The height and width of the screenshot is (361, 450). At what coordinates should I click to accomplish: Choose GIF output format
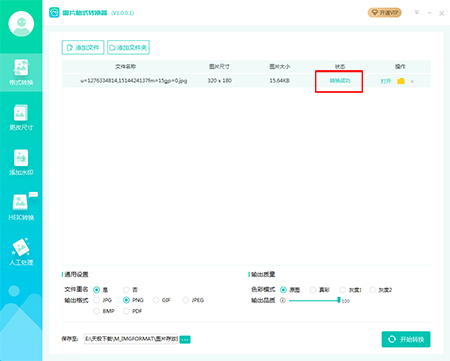click(156, 300)
